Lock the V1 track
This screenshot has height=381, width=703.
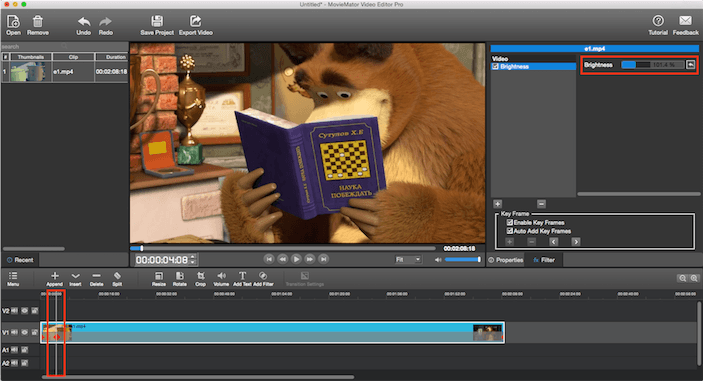(35, 333)
